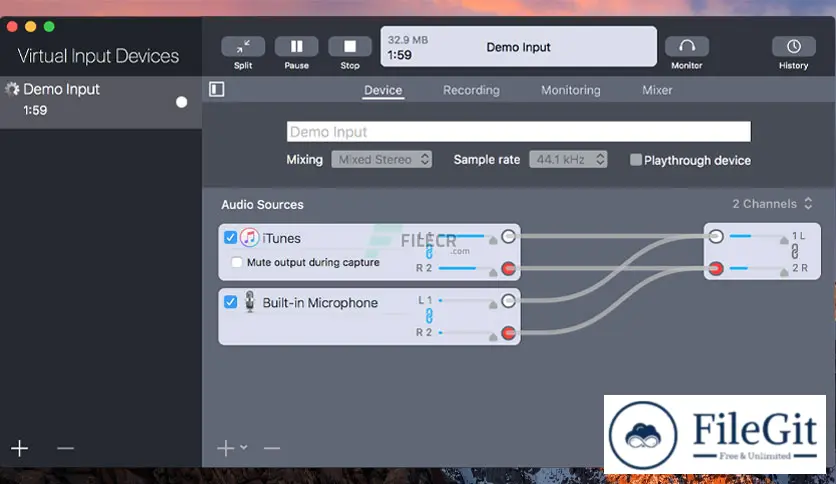Adjust the iTunes L 1 volume slider
Viewport: 836px width, 484px height.
pos(462,238)
